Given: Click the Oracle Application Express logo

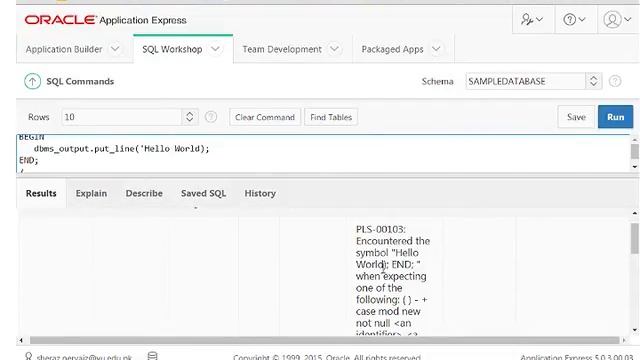Looking at the screenshot, I should pos(105,20).
